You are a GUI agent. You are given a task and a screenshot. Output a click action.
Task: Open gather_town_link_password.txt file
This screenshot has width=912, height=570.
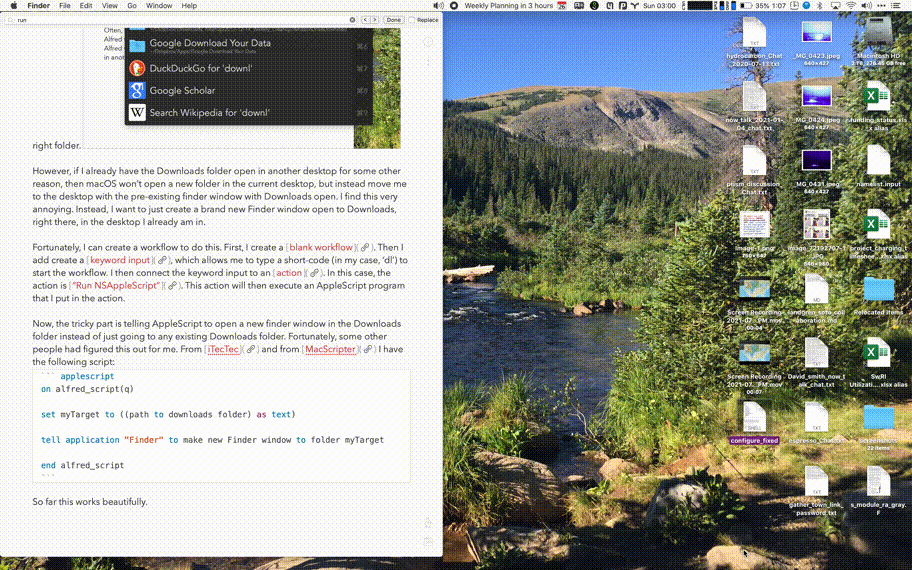click(x=817, y=480)
